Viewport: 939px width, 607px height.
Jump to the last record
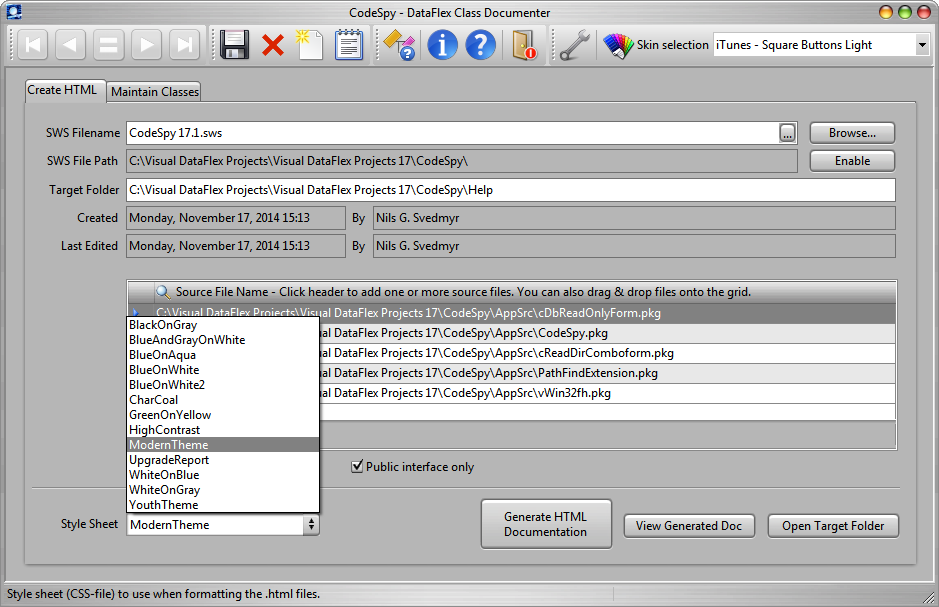[x=184, y=45]
